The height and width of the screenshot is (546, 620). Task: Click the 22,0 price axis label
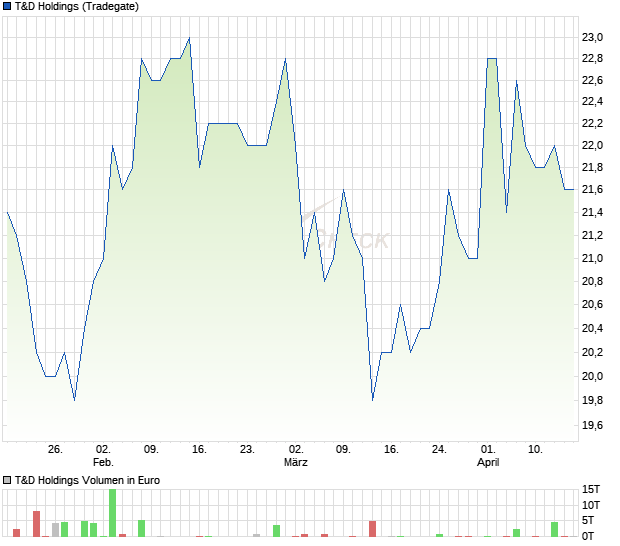click(592, 145)
